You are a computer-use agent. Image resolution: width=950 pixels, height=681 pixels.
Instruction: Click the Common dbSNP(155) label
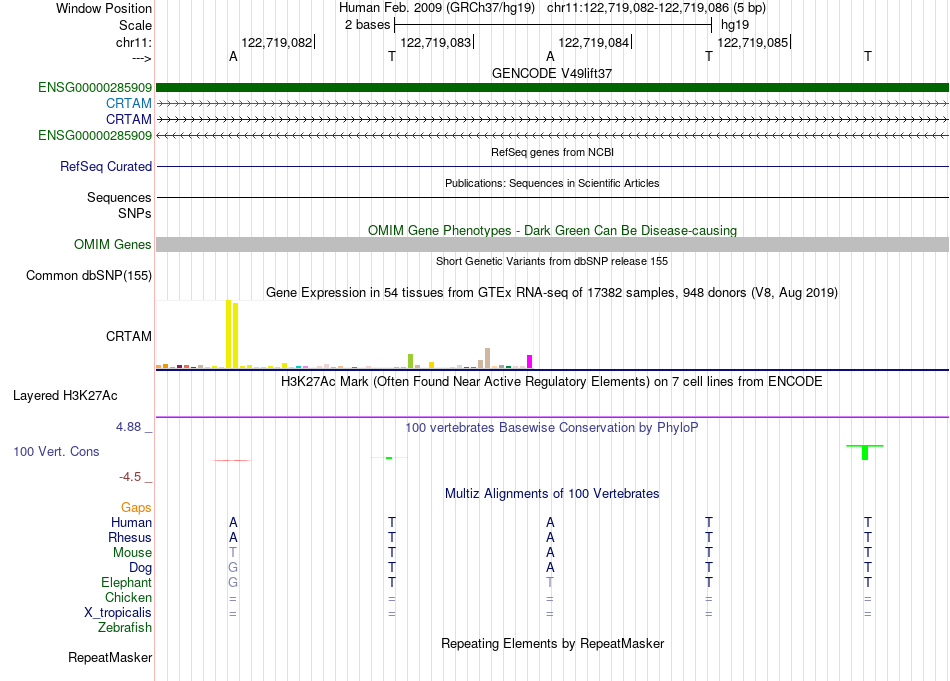[x=88, y=275]
